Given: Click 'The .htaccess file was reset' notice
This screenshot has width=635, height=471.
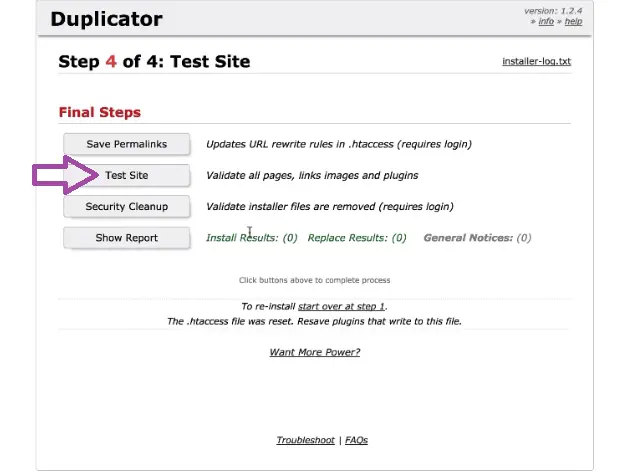Looking at the screenshot, I should click(314, 322).
